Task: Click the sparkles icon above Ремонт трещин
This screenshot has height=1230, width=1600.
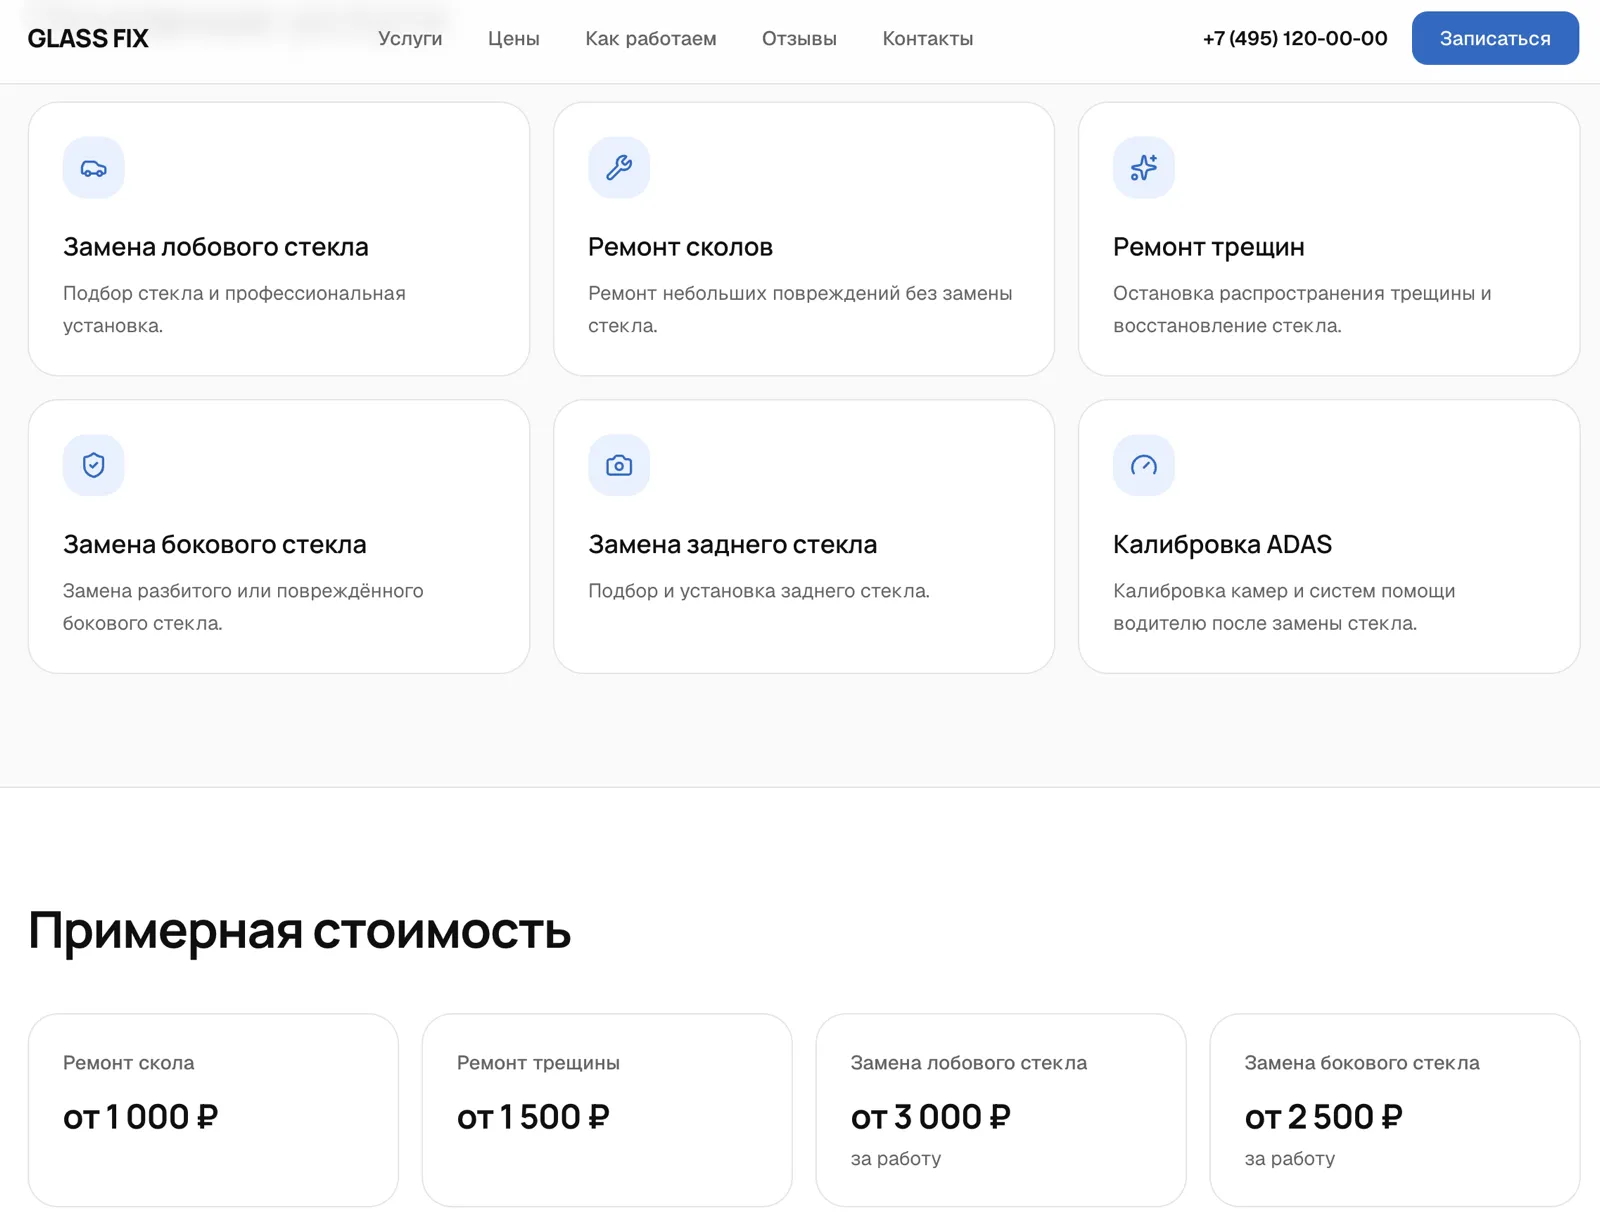Action: (x=1144, y=168)
